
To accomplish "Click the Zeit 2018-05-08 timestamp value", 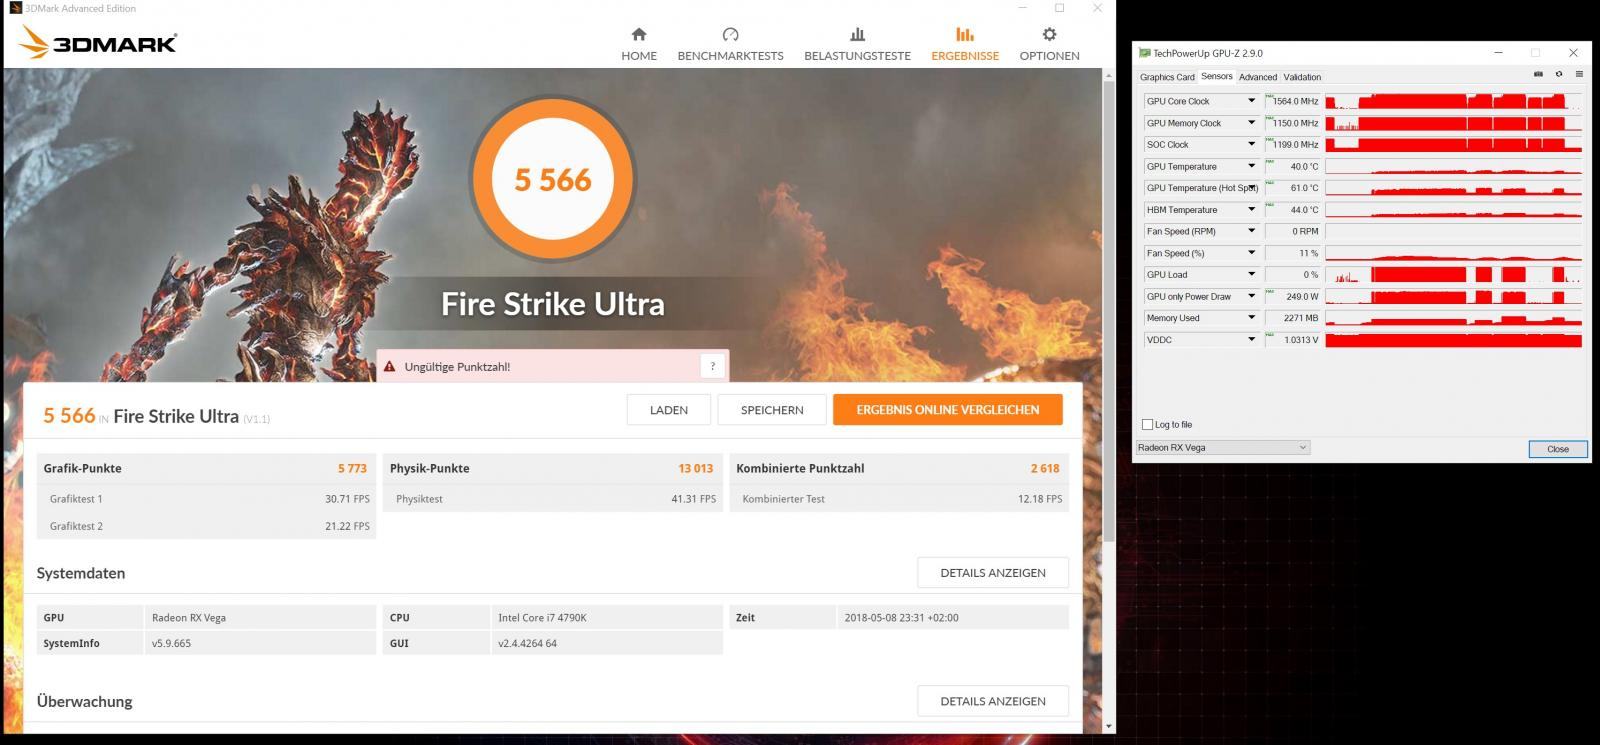I will tap(901, 618).
